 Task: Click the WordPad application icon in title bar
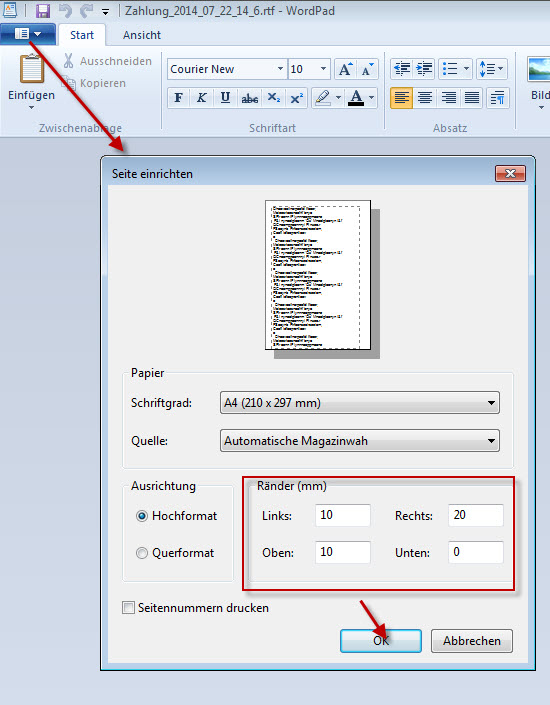click(x=10, y=10)
